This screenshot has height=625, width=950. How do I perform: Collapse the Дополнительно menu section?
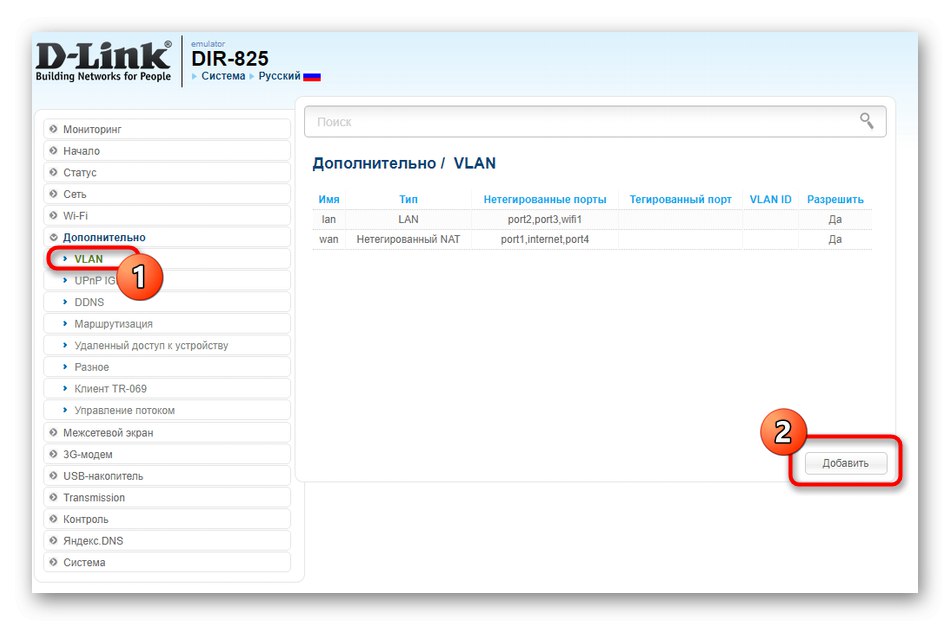[x=167, y=237]
